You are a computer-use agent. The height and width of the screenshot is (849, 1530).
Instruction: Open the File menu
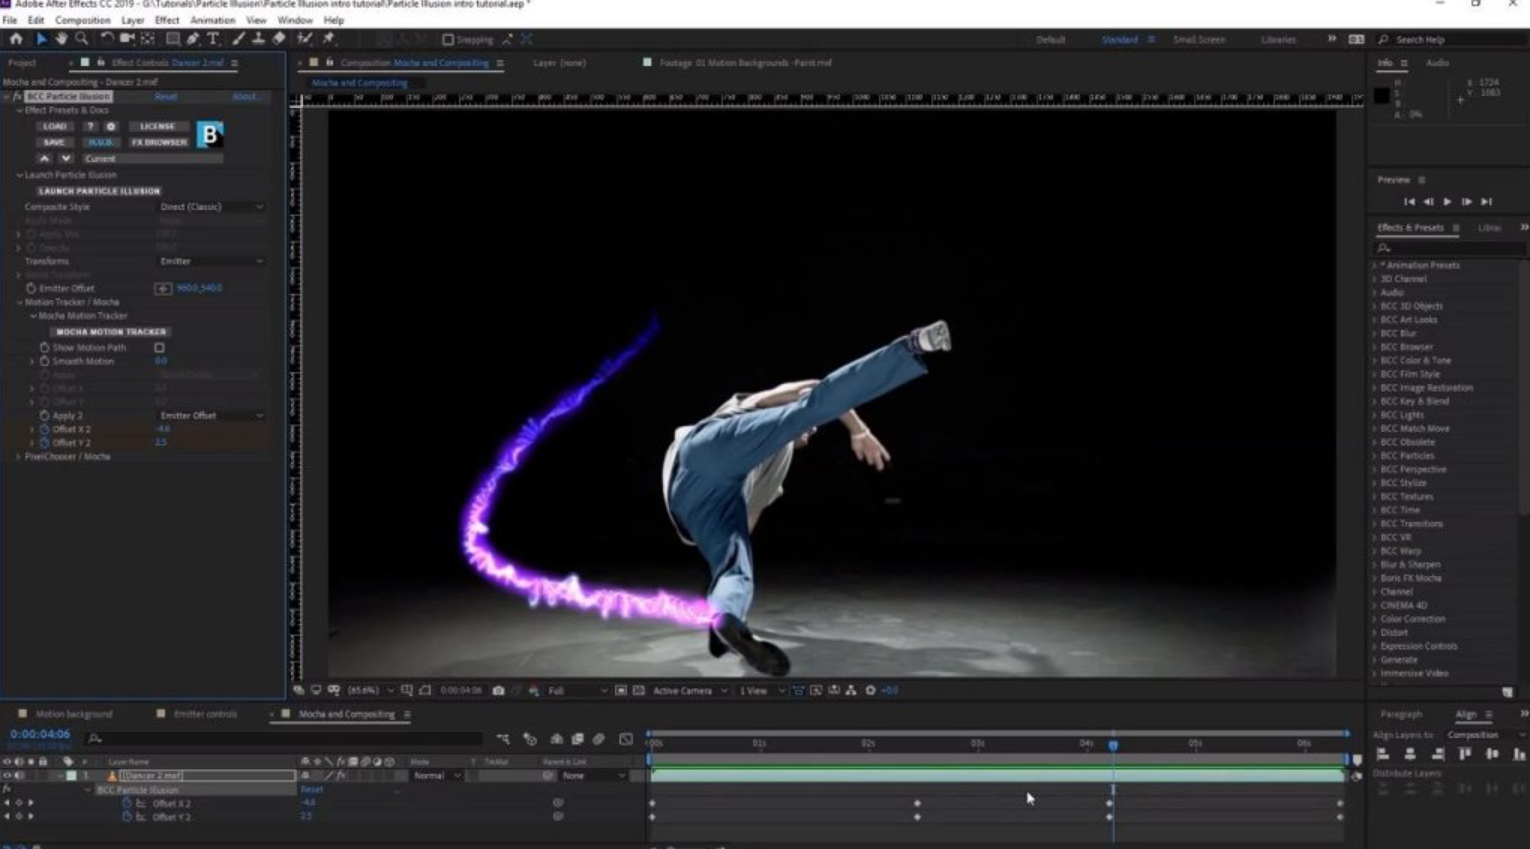(9, 20)
